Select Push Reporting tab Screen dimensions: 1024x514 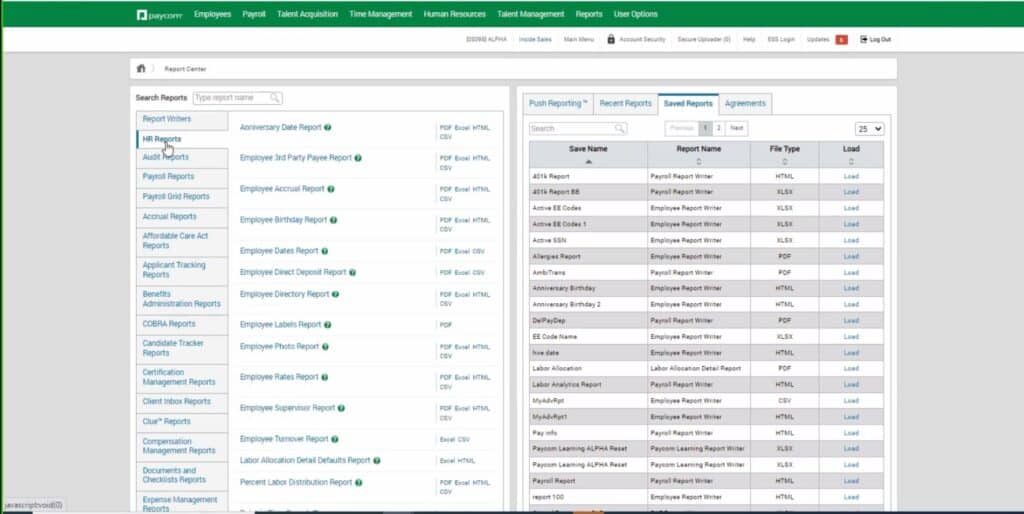pyautogui.click(x=558, y=103)
